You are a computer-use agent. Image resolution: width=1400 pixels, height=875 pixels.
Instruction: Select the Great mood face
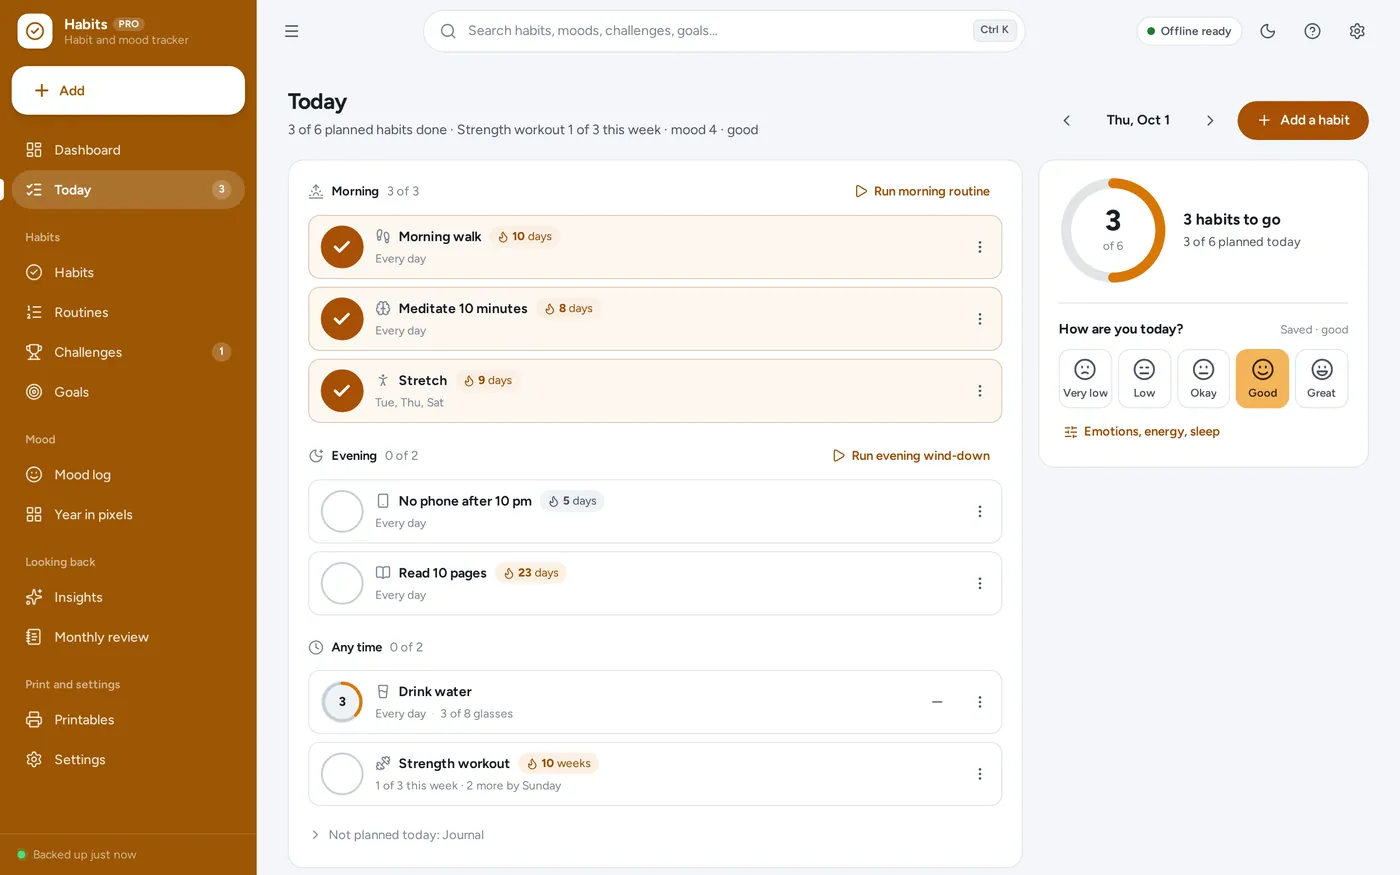pyautogui.click(x=1322, y=379)
